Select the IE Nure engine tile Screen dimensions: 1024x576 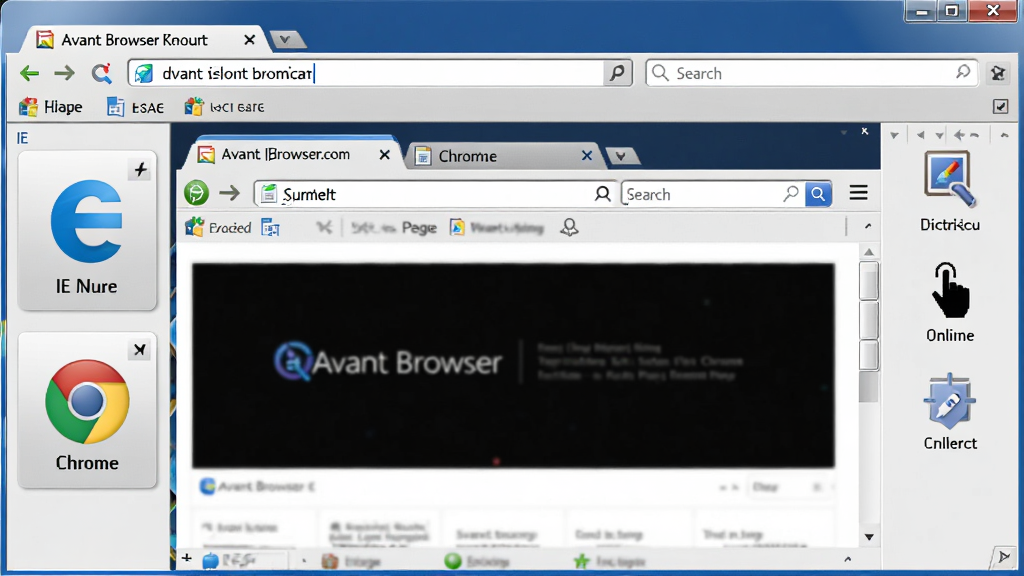[x=87, y=232]
